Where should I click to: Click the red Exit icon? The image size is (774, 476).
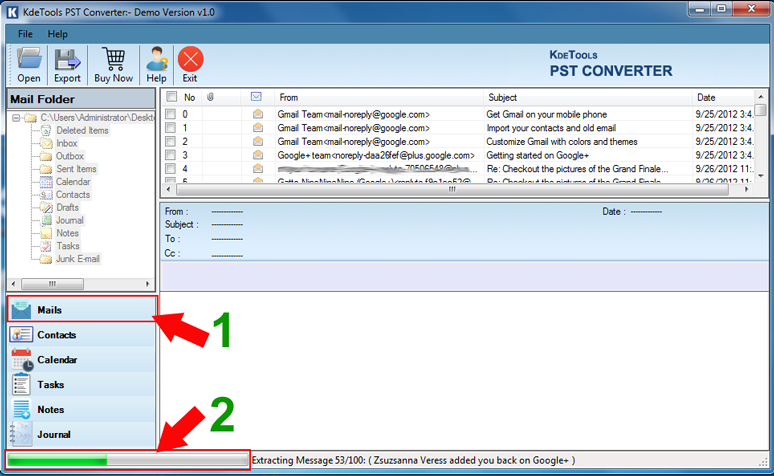pos(190,62)
